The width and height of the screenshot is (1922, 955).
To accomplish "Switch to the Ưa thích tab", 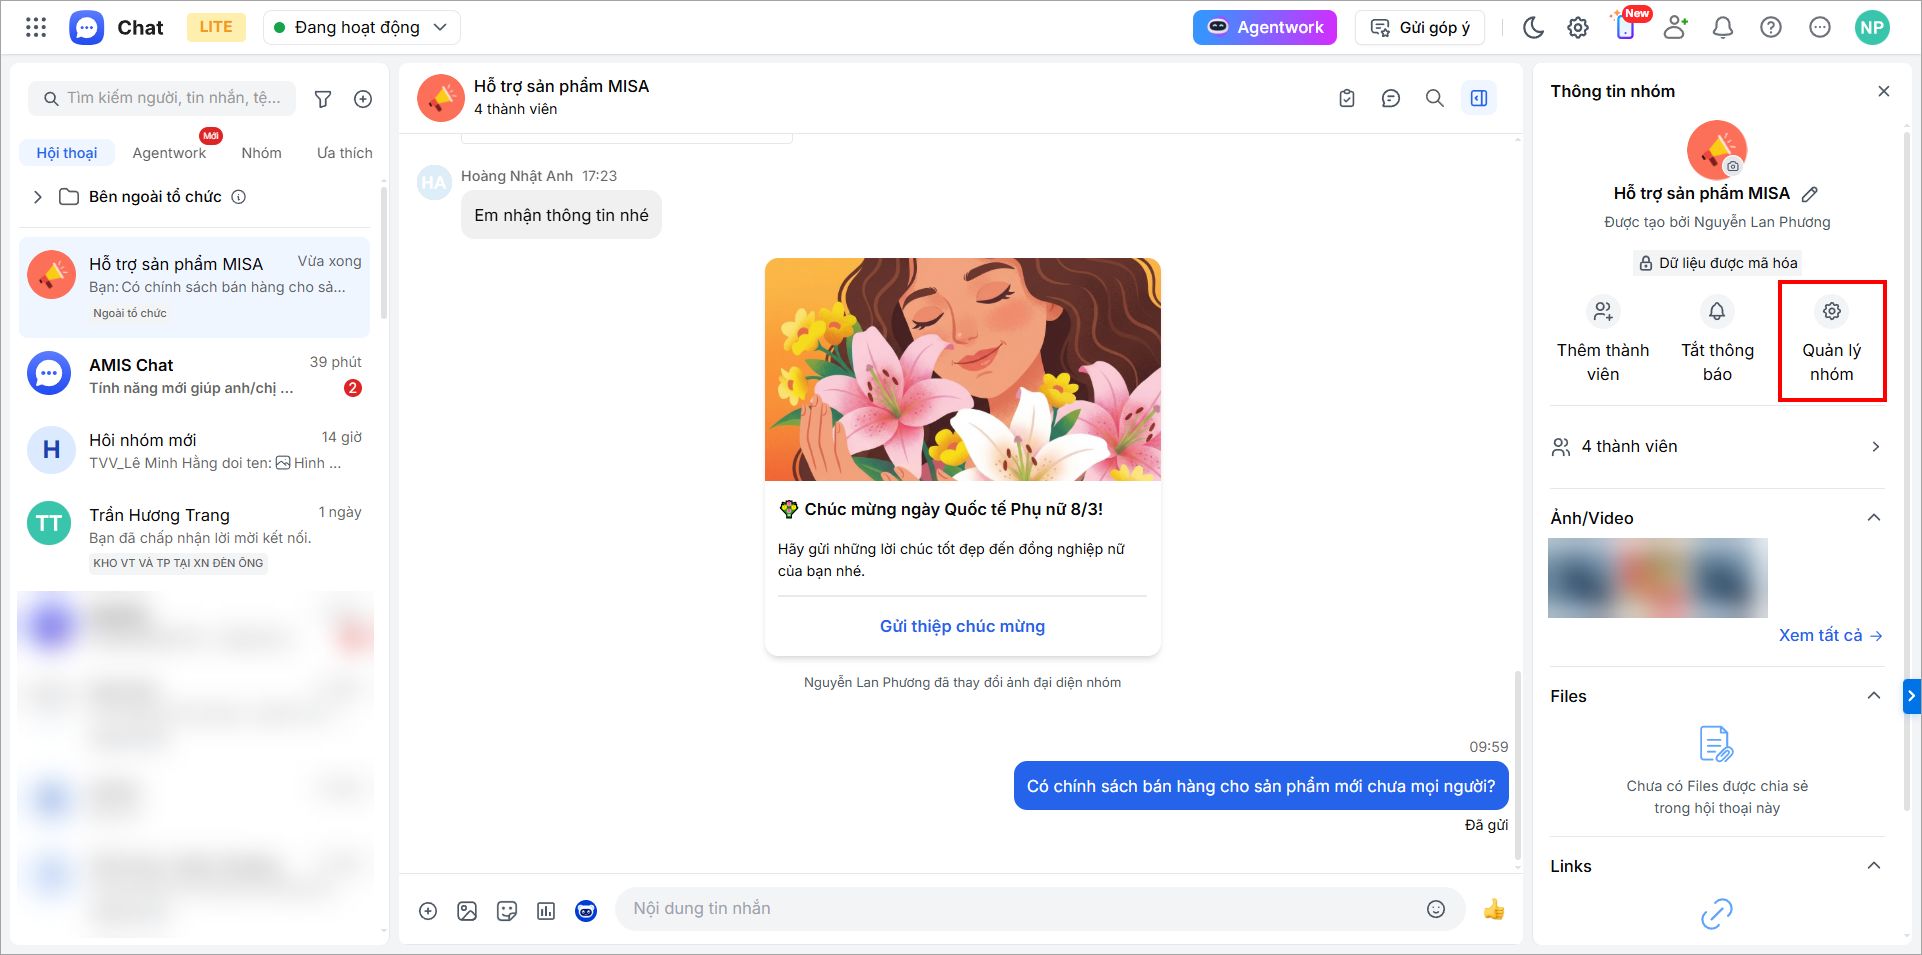I will pos(345,153).
